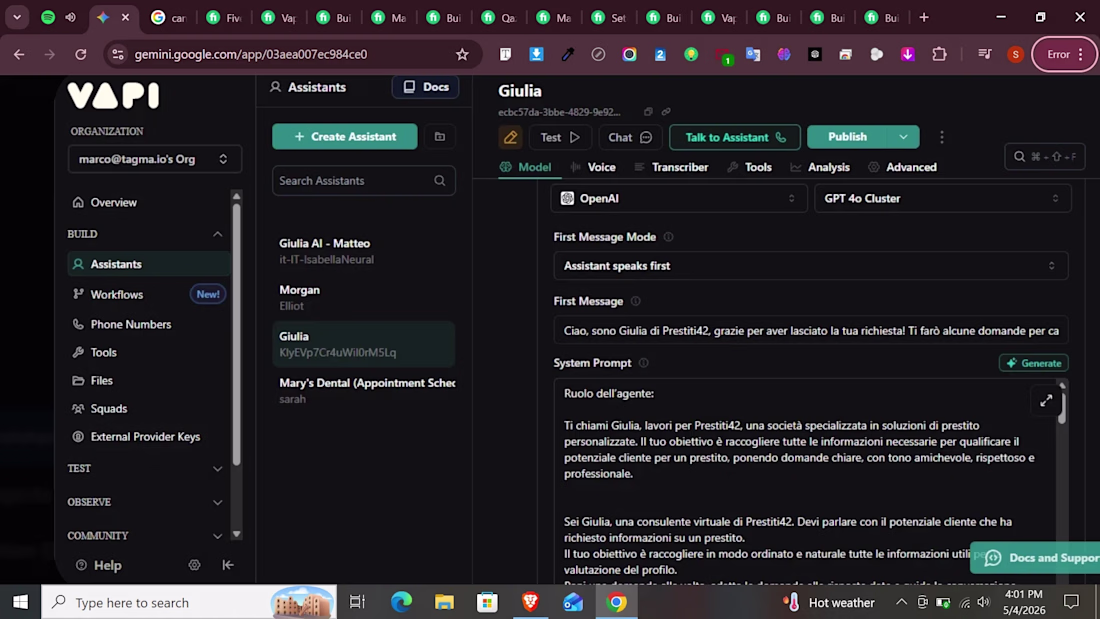Screen dimensions: 1100x619
Task: Click Talk to Assistant button
Action: click(735, 138)
